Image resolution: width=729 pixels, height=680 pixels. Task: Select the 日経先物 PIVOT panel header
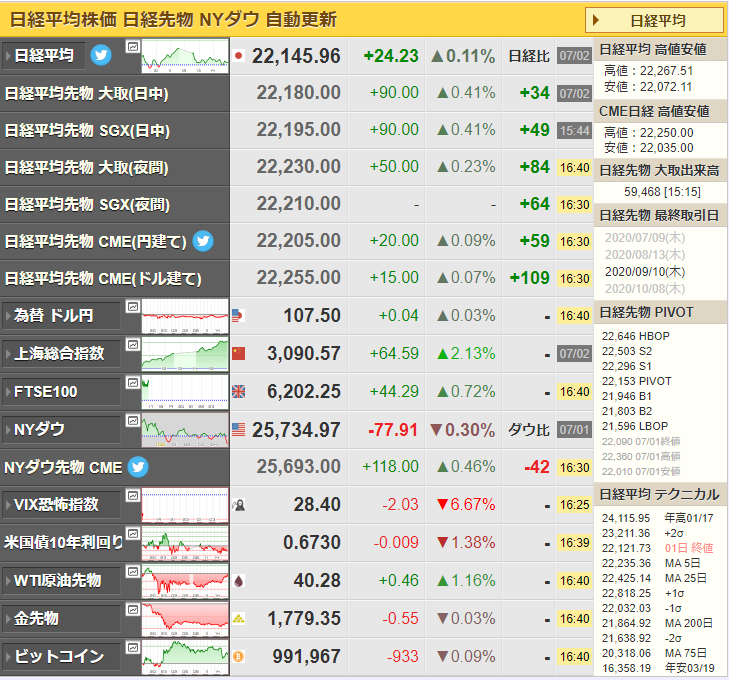point(660,312)
